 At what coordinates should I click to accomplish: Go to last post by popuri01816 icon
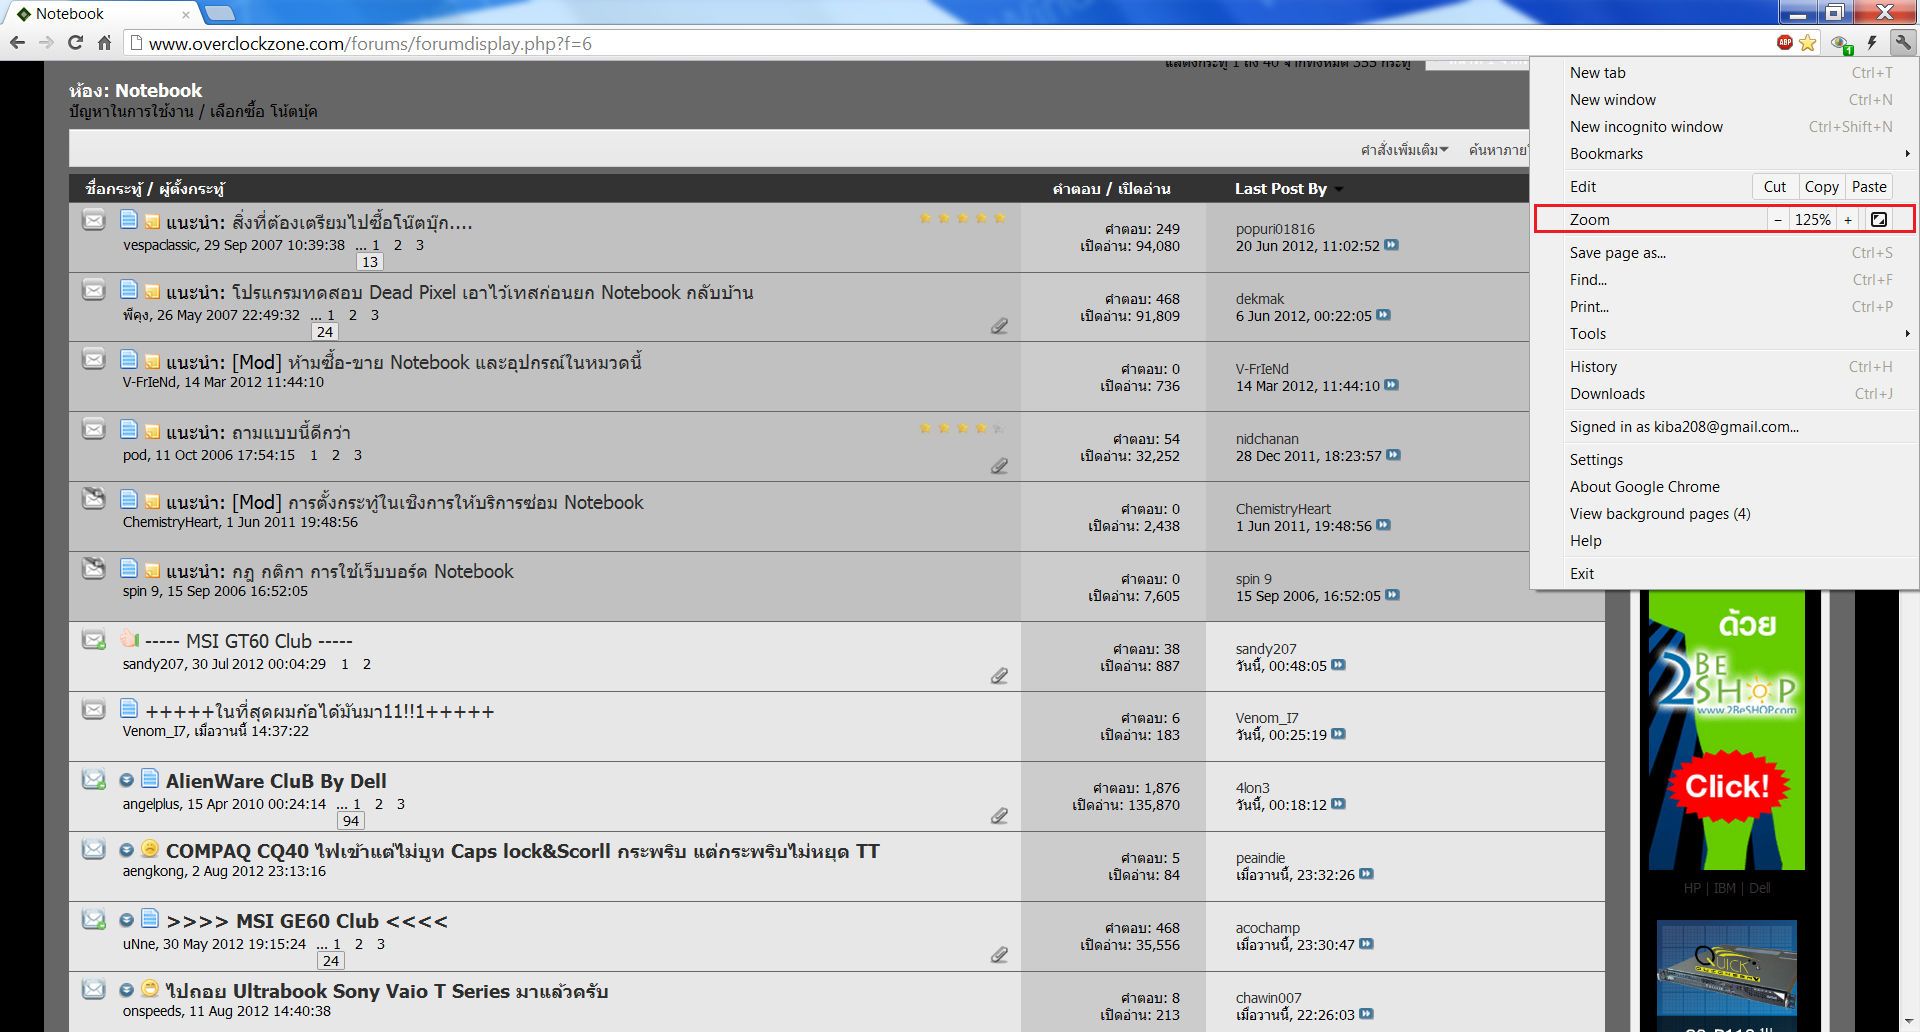(x=1391, y=245)
